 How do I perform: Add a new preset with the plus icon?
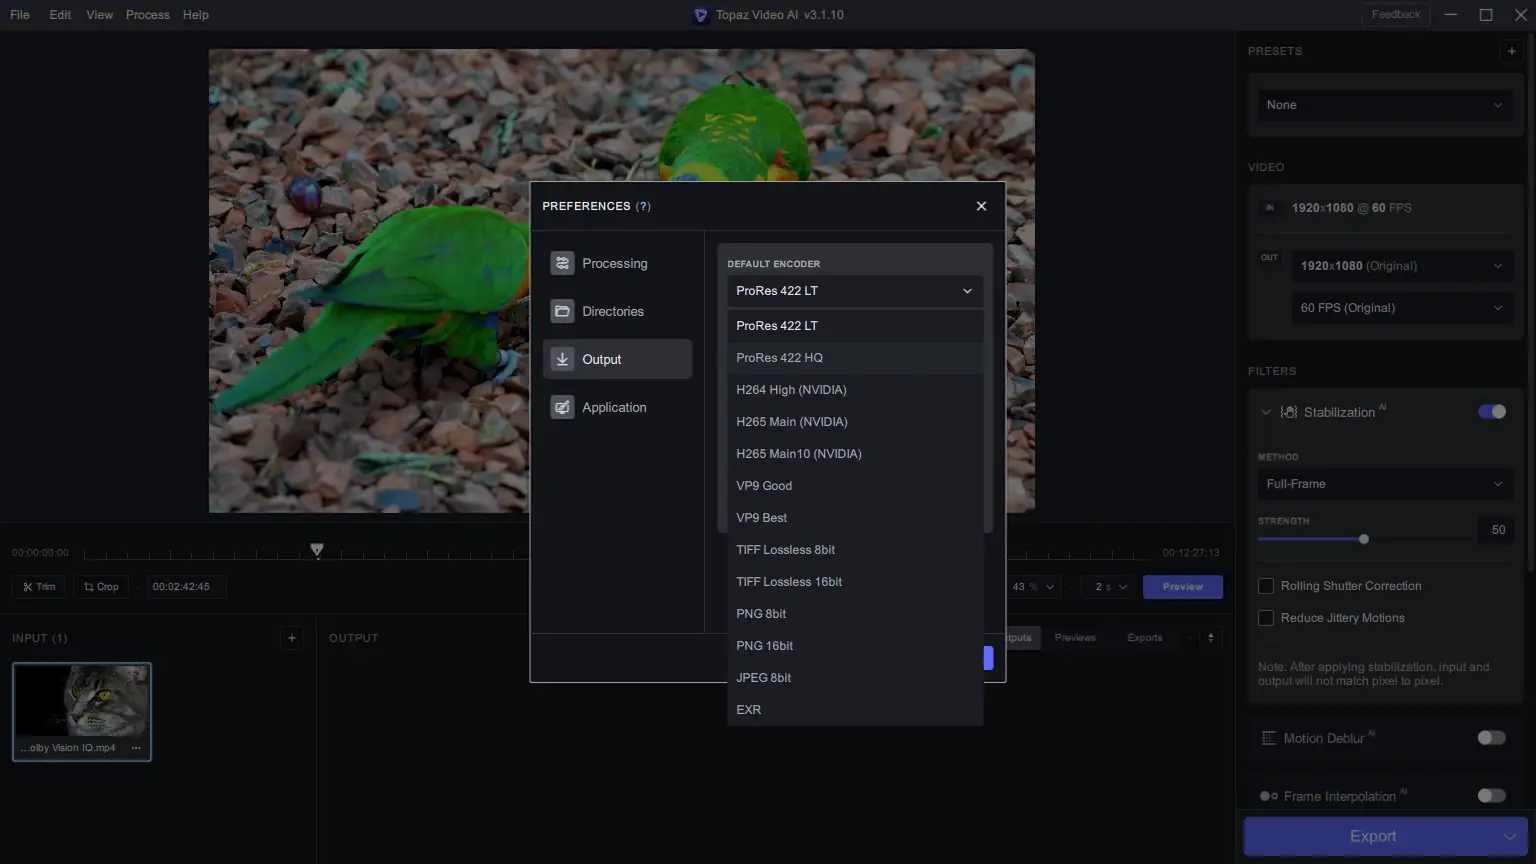[x=1511, y=51]
